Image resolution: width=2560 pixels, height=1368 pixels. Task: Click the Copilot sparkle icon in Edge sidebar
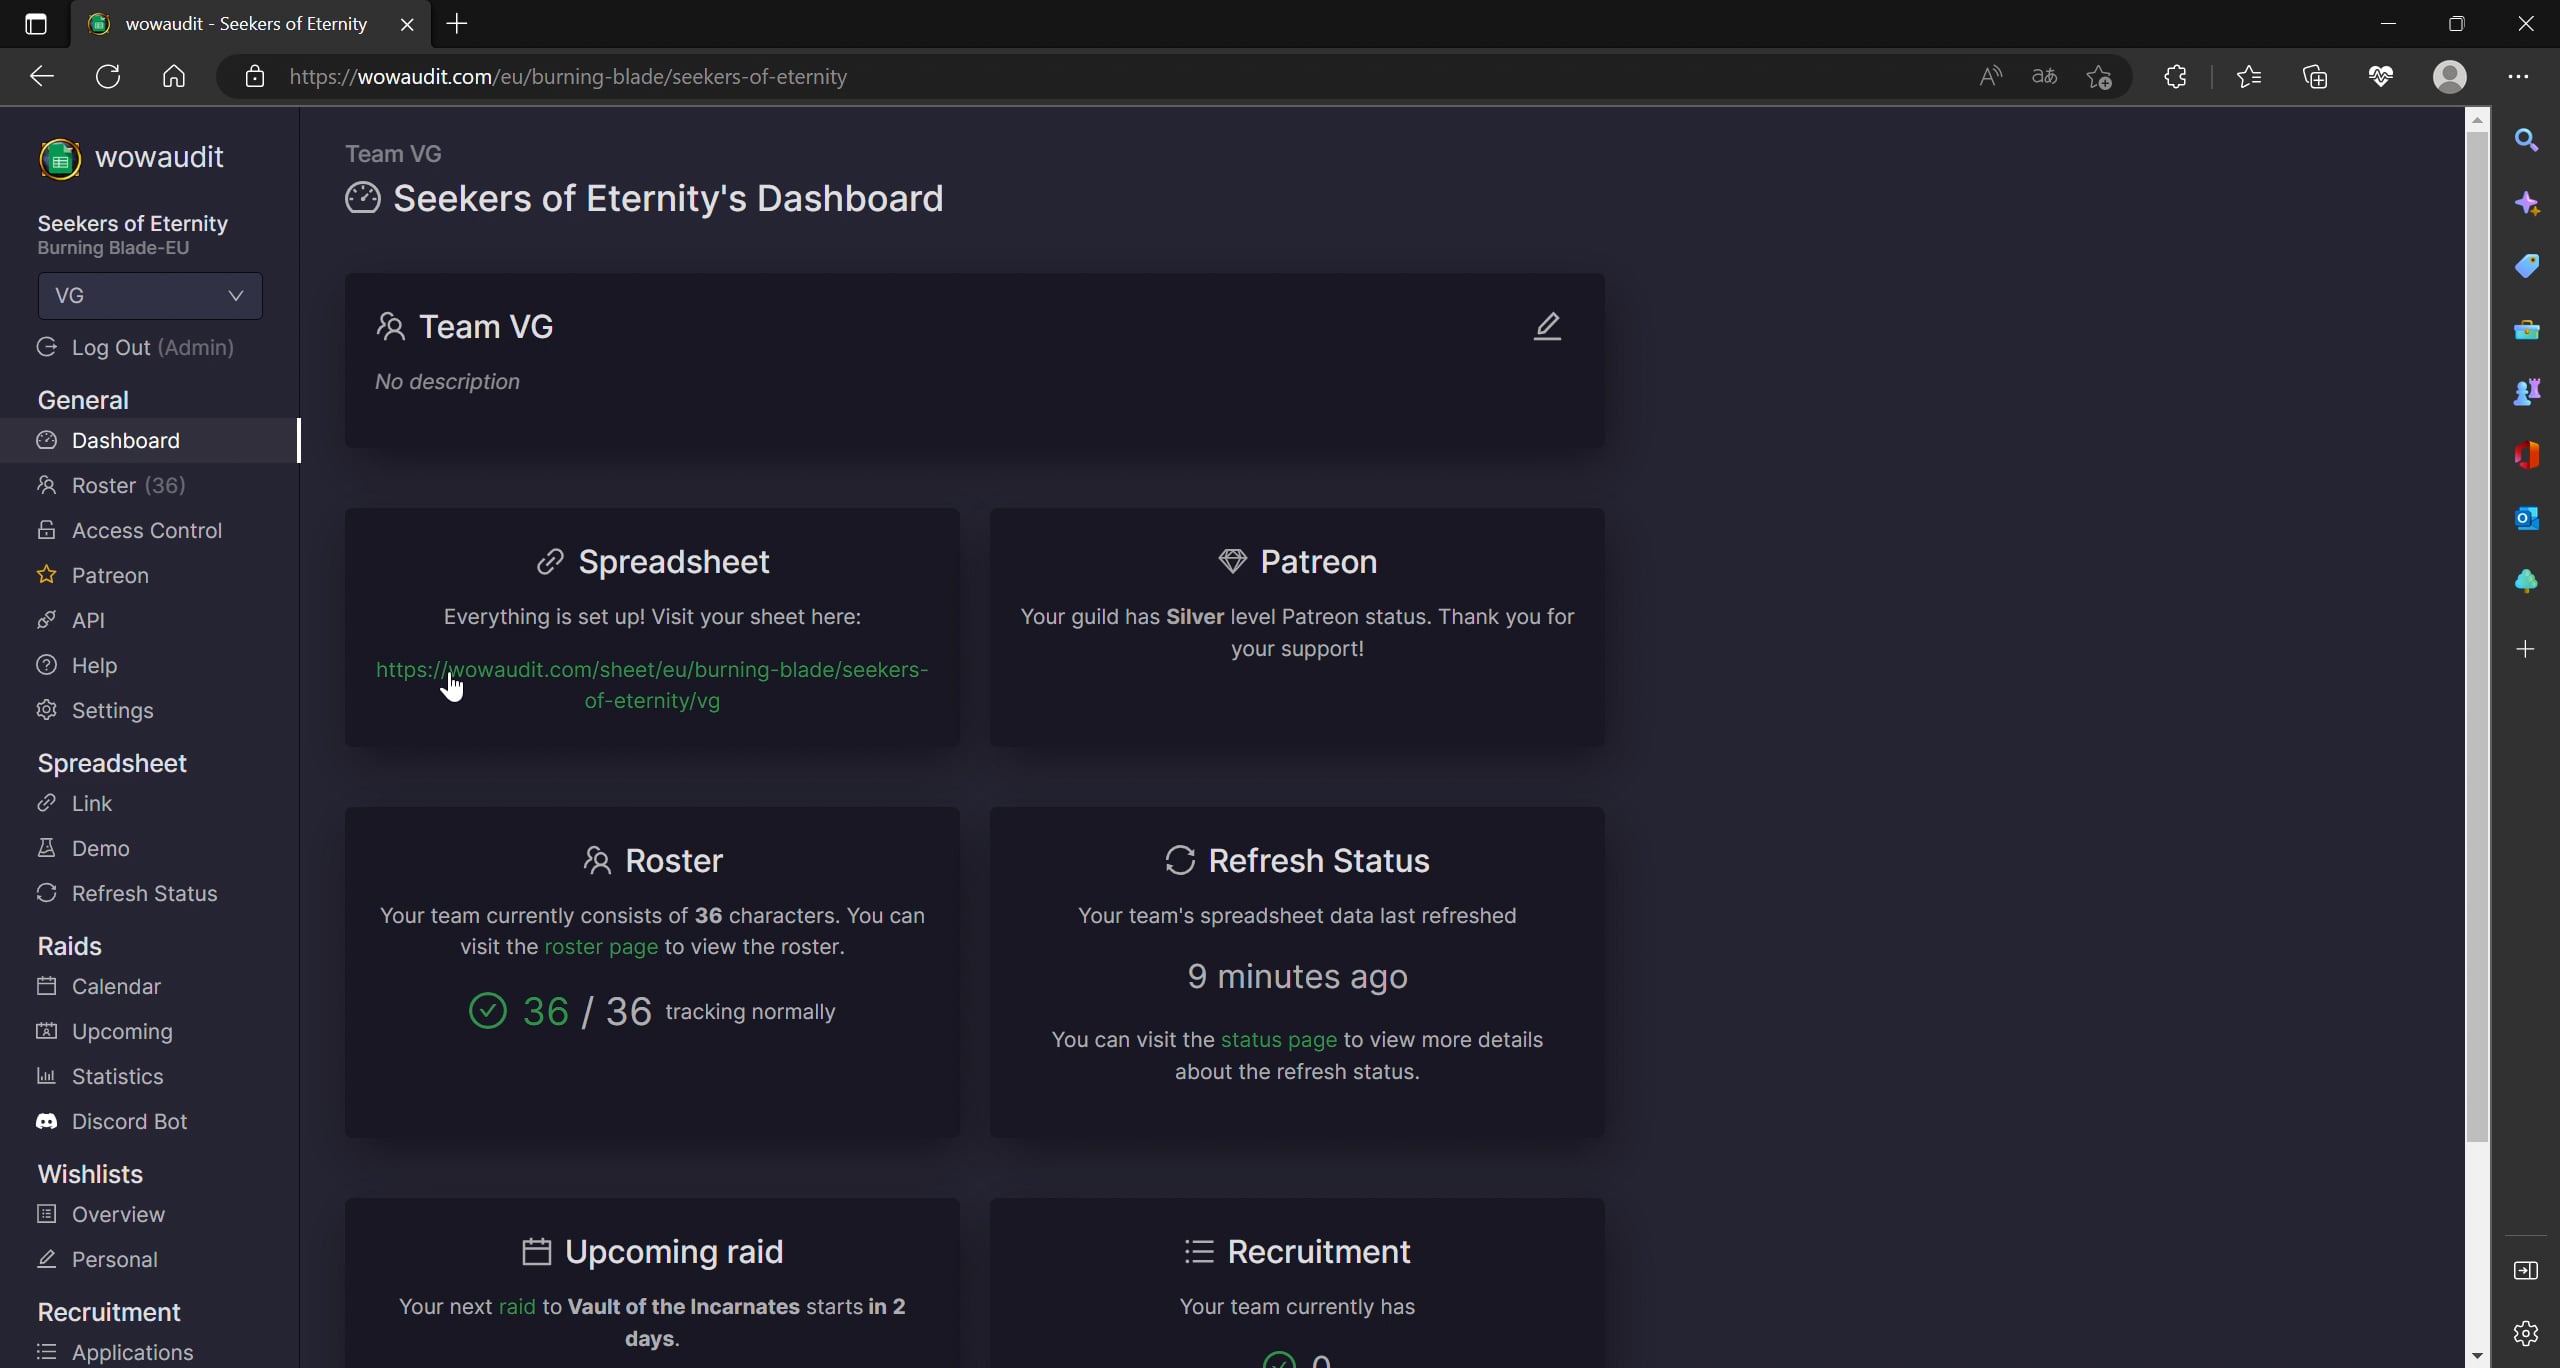tap(2526, 201)
